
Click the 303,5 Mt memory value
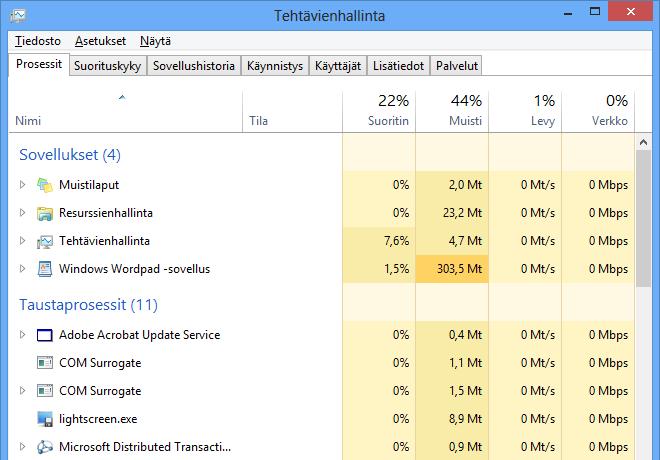459,269
